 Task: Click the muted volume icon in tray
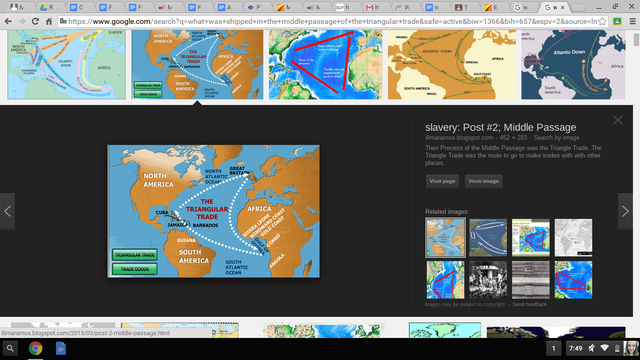(591, 348)
